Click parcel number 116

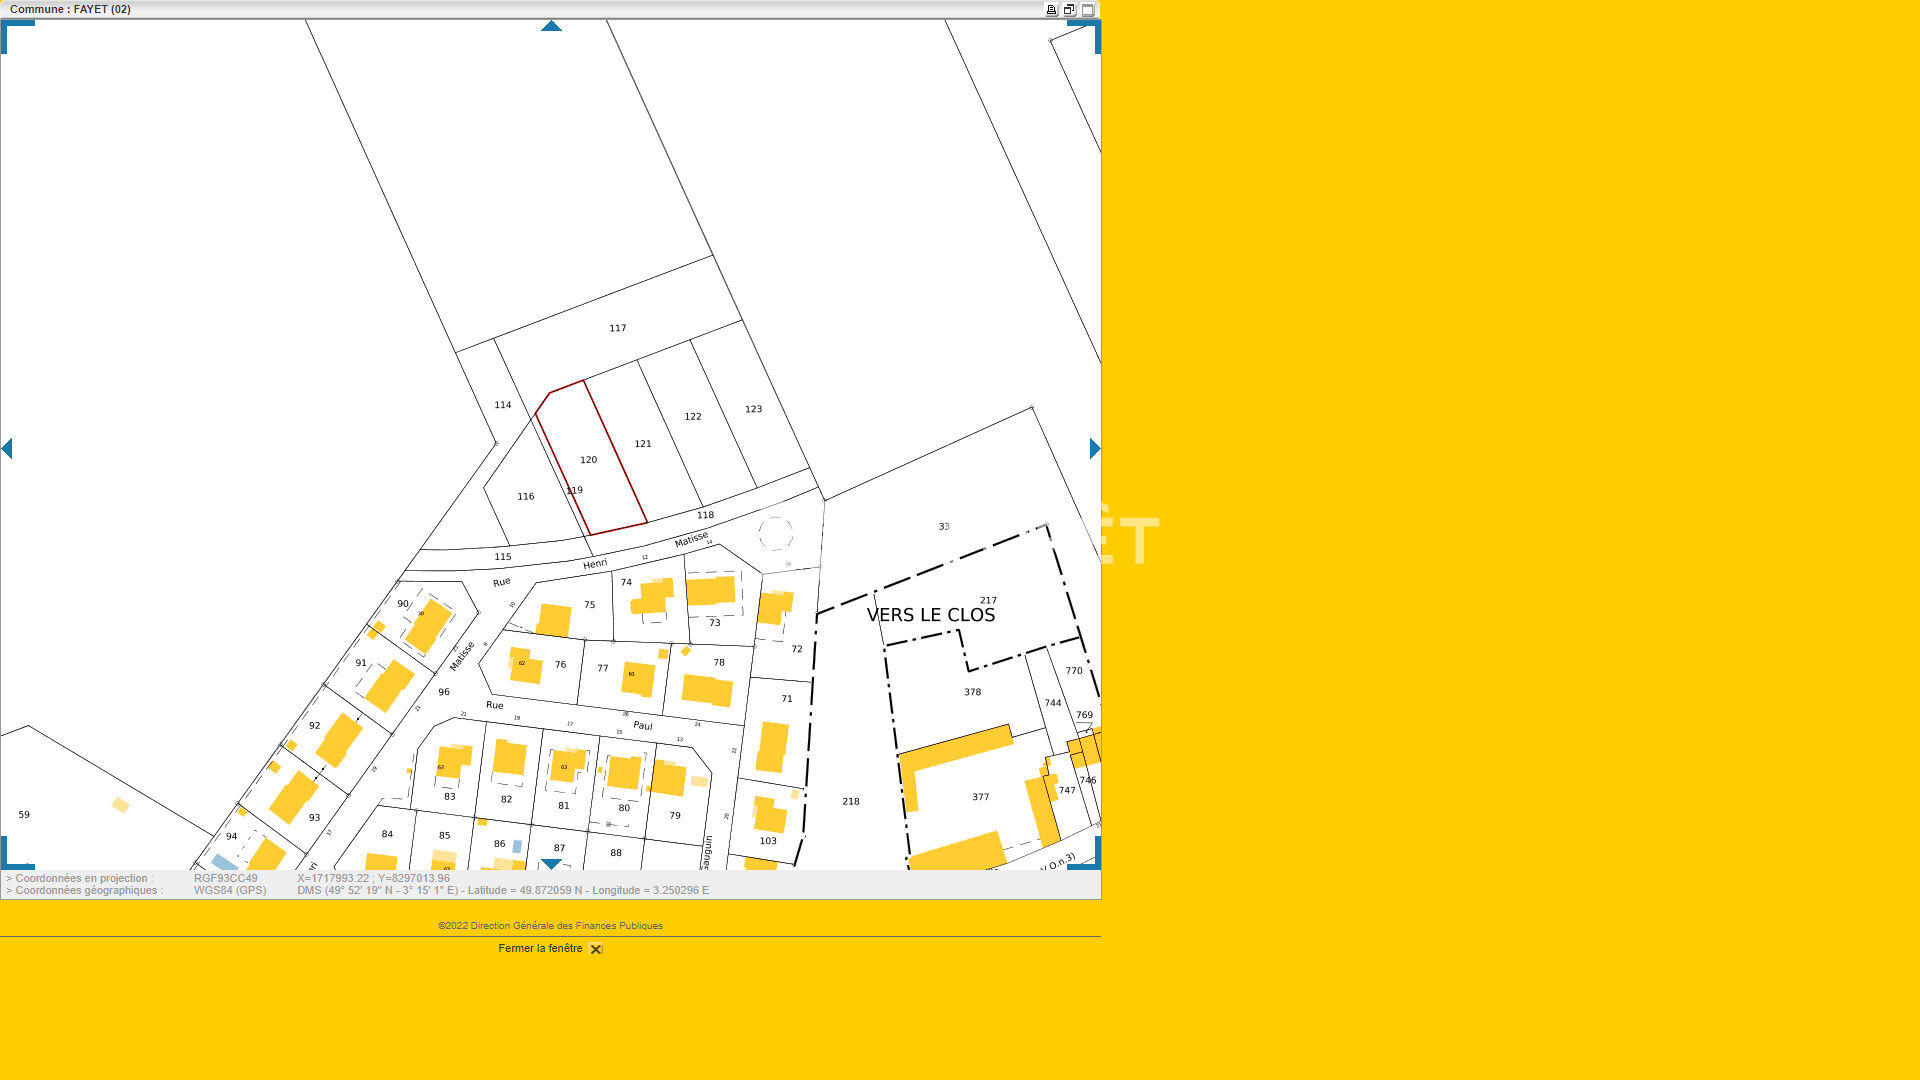(x=526, y=496)
